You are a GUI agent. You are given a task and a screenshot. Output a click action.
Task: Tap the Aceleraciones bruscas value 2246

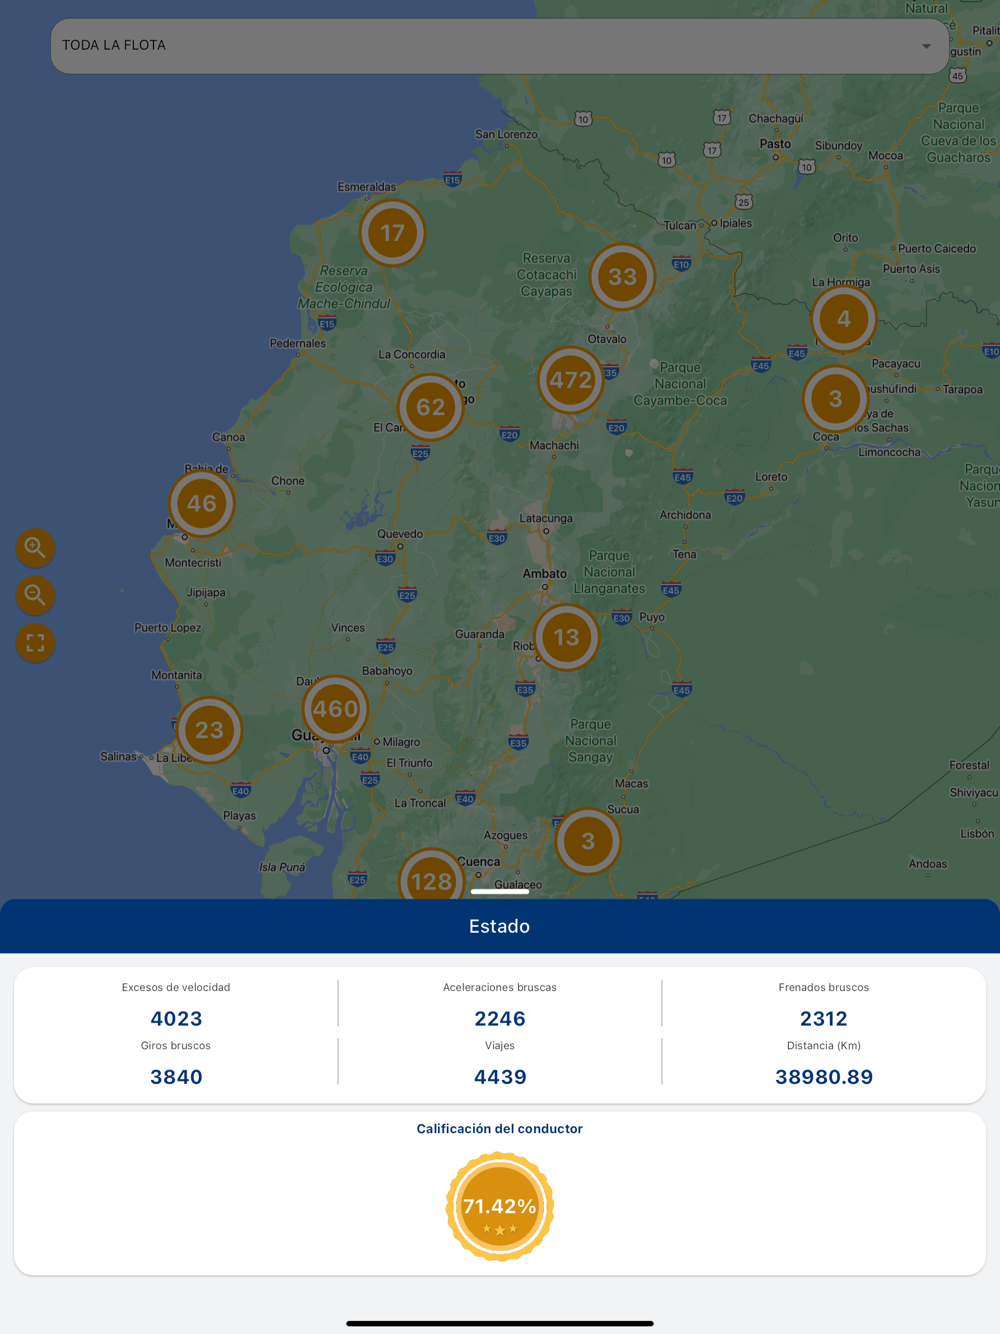click(x=500, y=1019)
